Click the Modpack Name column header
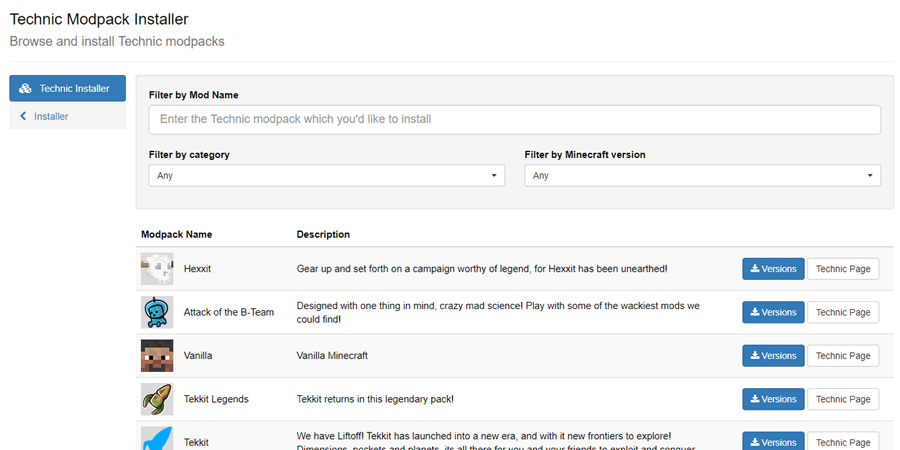This screenshot has height=450, width=900. point(177,234)
